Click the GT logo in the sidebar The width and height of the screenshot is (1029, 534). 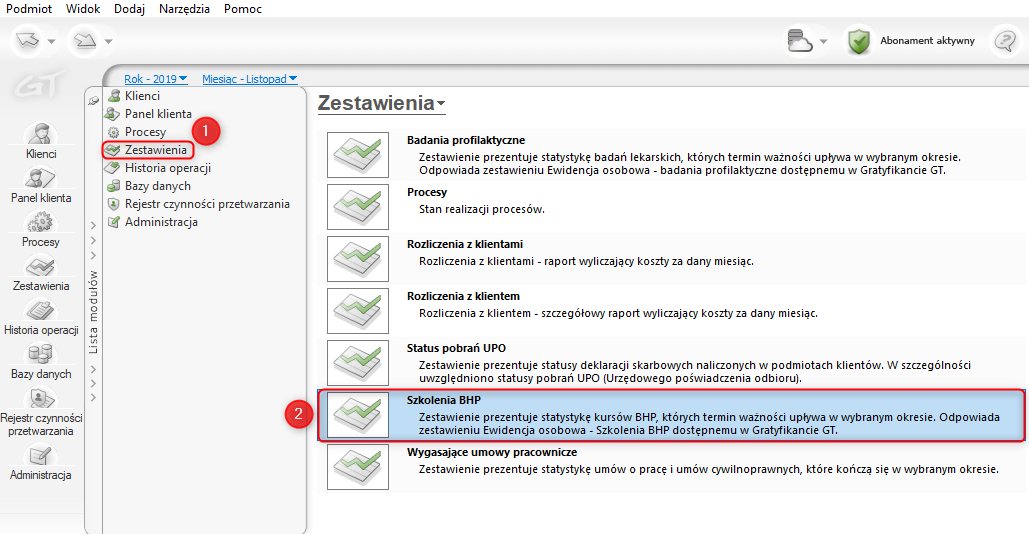tap(41, 85)
